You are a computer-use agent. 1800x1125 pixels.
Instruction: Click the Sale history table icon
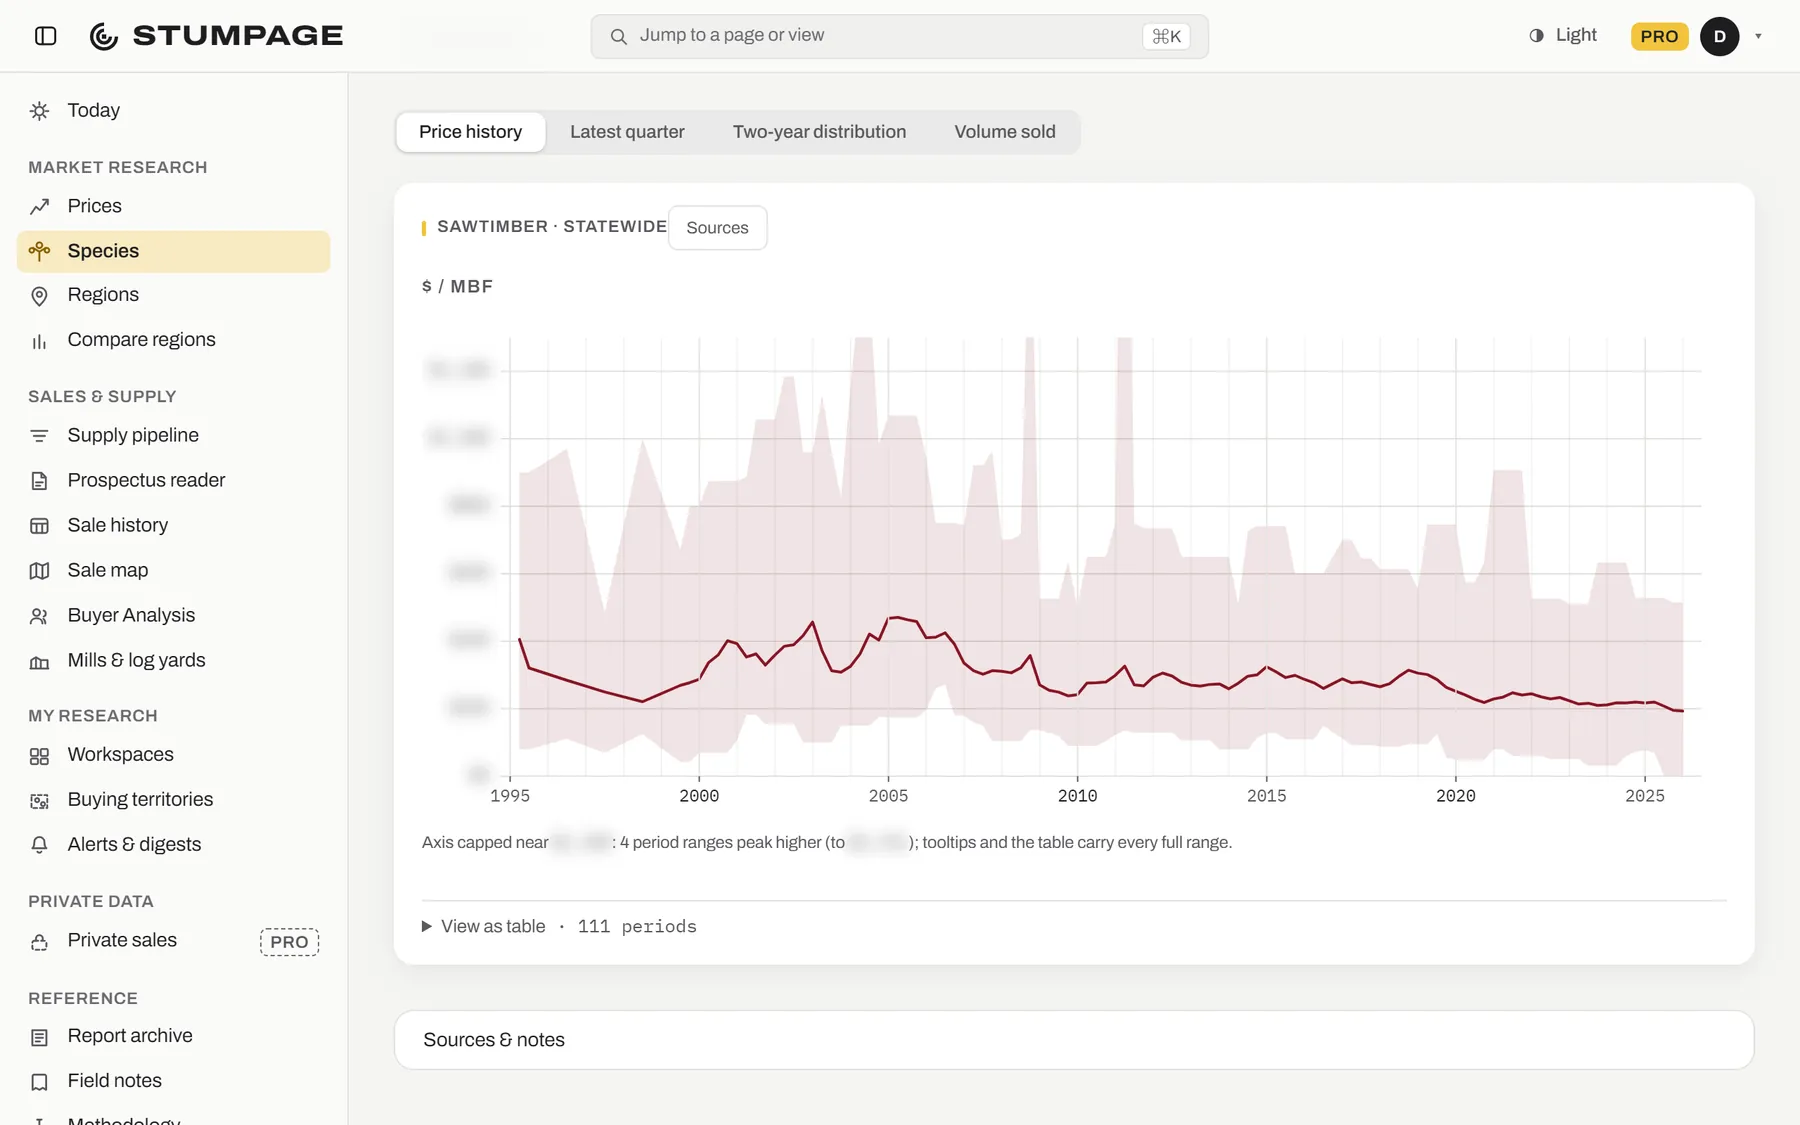39,526
